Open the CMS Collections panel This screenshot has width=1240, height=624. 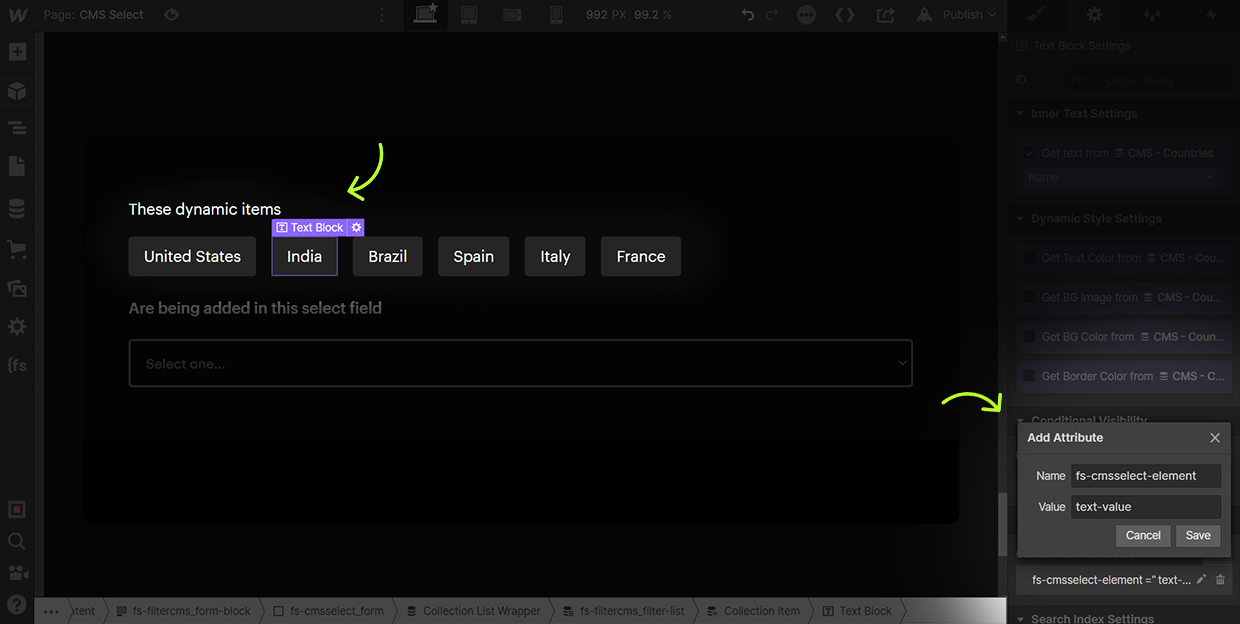(x=17, y=209)
